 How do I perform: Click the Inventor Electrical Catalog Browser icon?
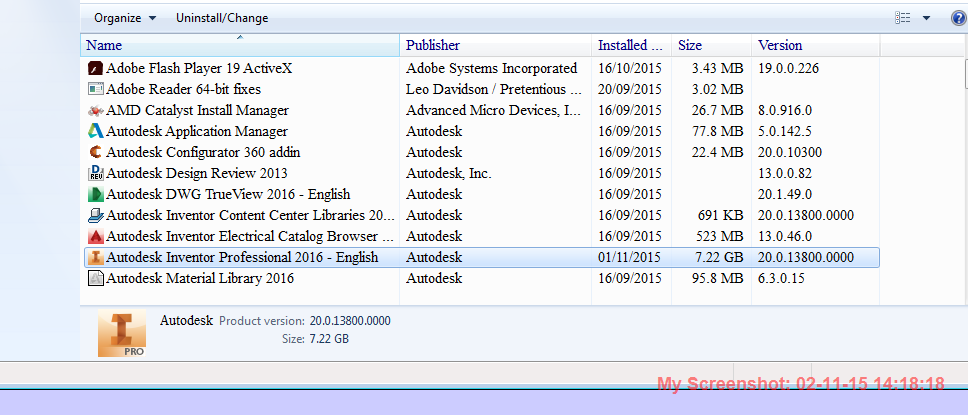(95, 237)
